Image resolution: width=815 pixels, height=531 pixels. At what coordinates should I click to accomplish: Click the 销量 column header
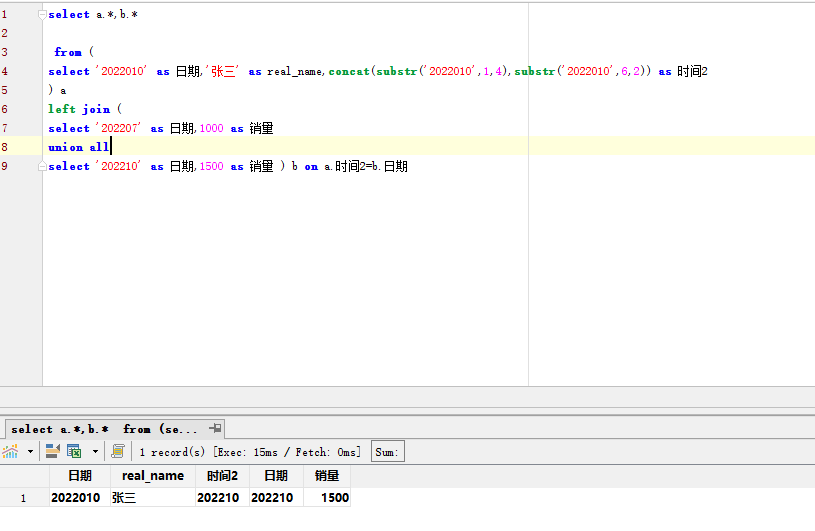pos(326,476)
